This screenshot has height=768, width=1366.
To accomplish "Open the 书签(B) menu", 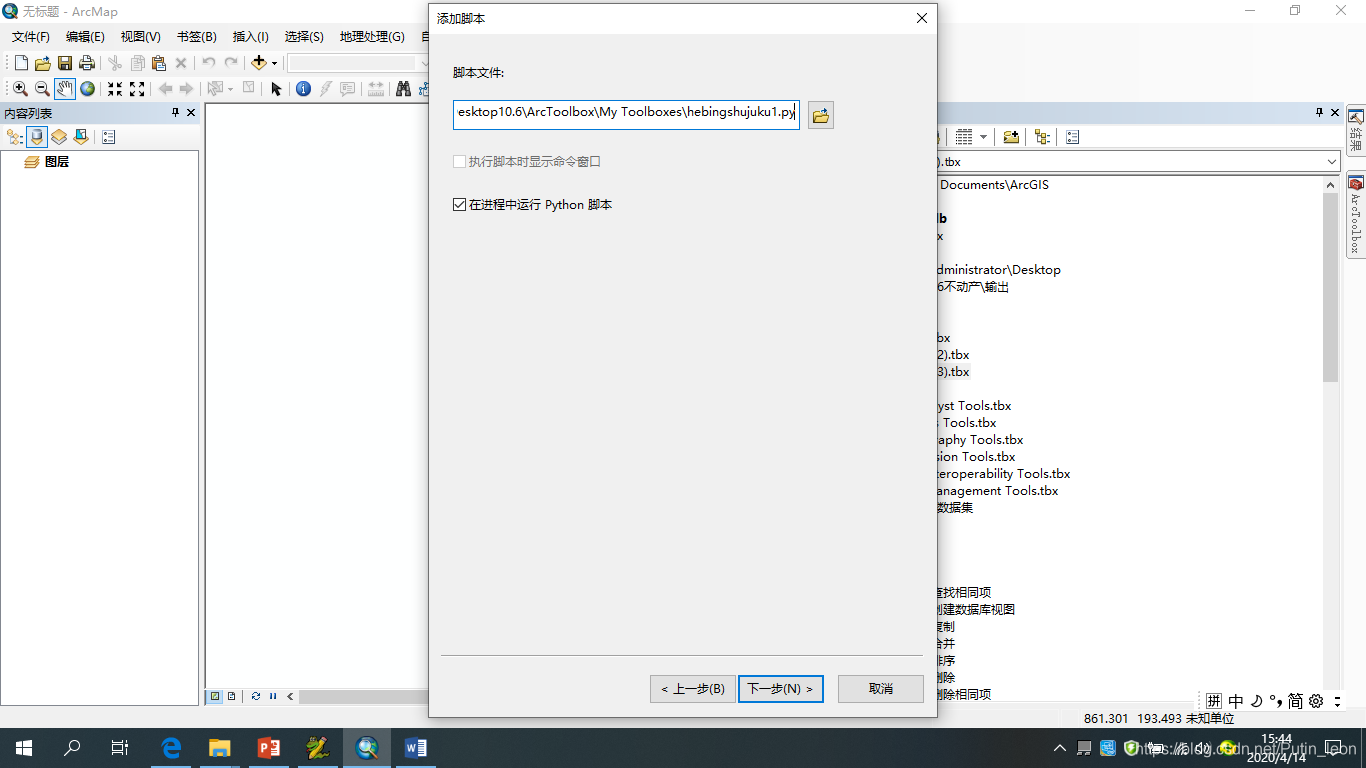I will tap(196, 37).
